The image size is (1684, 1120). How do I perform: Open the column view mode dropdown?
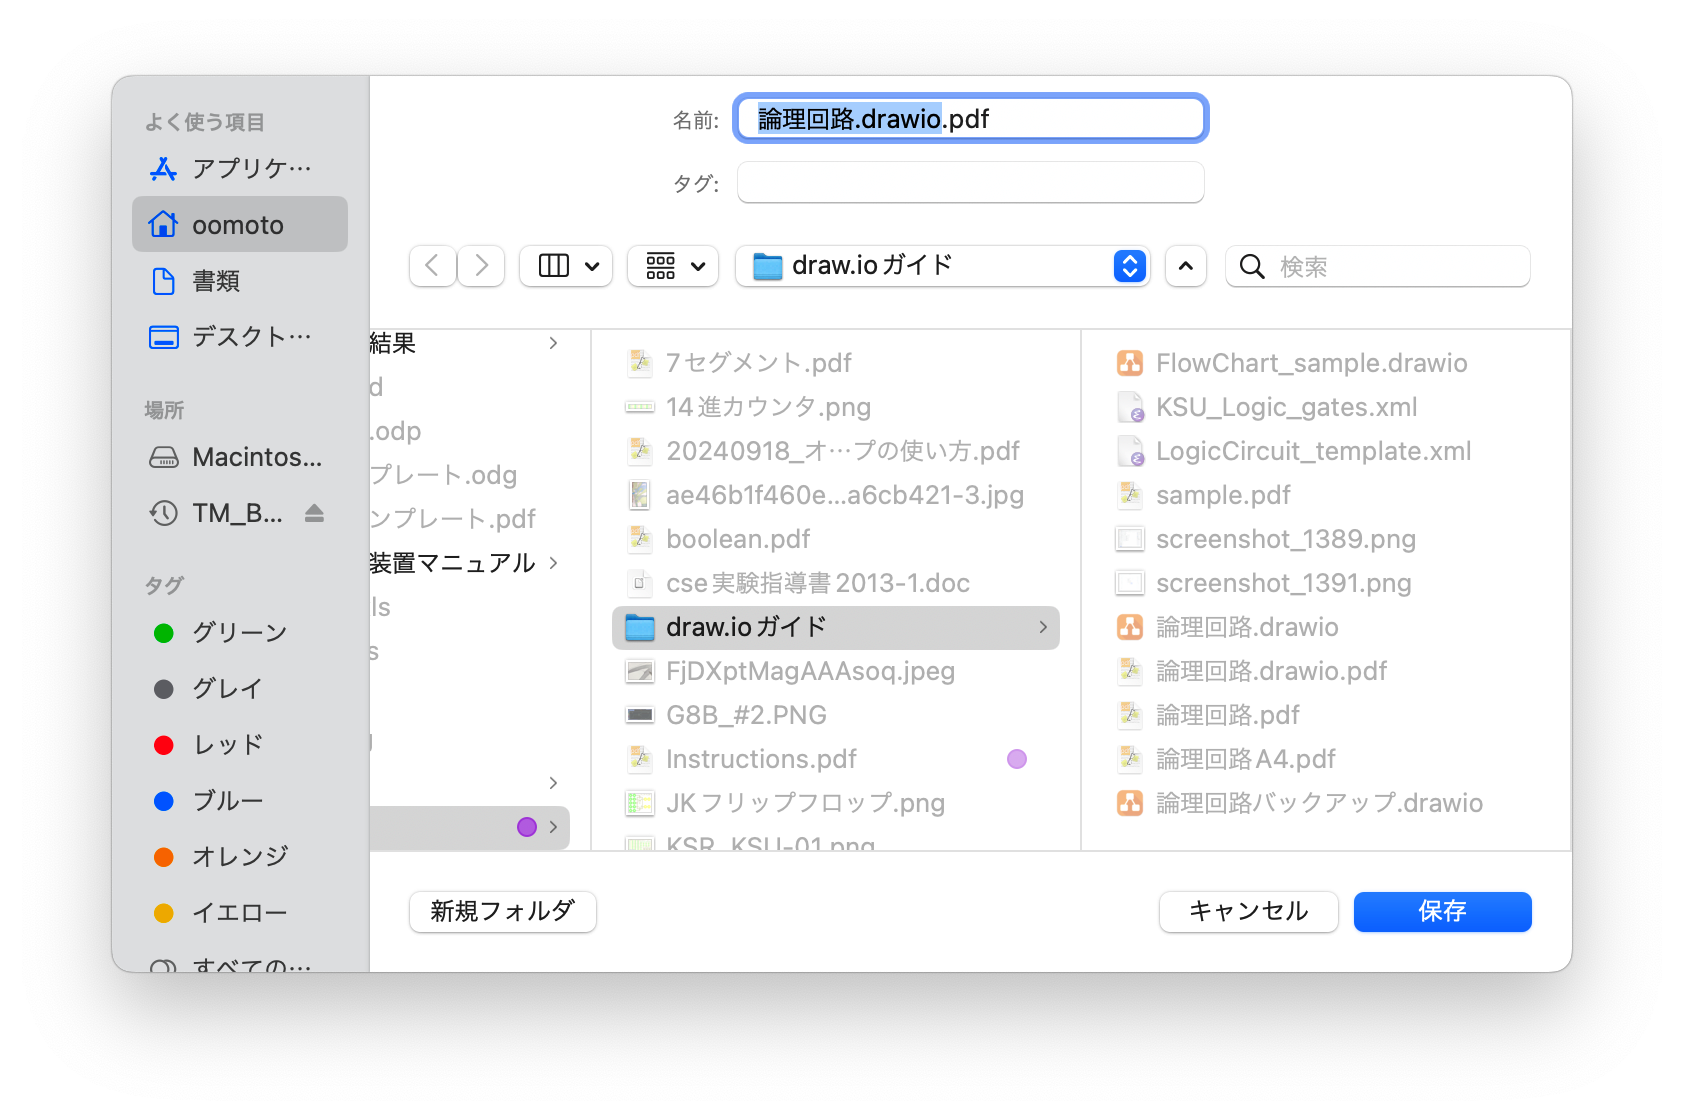click(566, 266)
